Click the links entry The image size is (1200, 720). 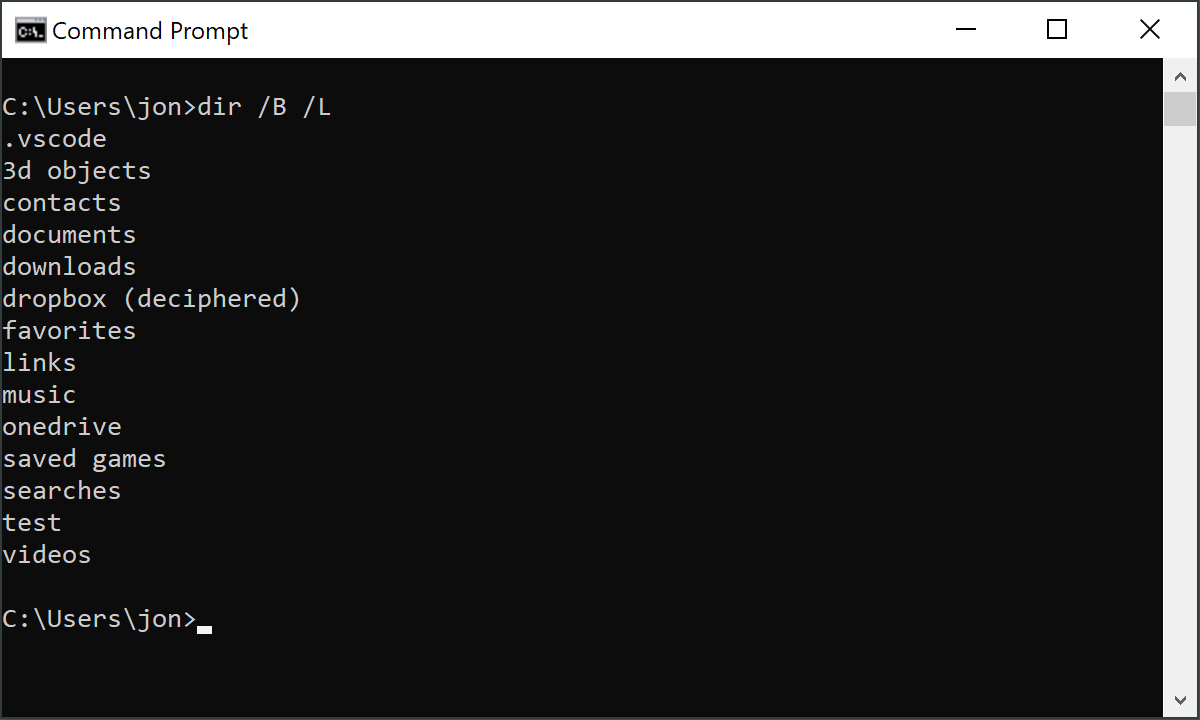39,362
